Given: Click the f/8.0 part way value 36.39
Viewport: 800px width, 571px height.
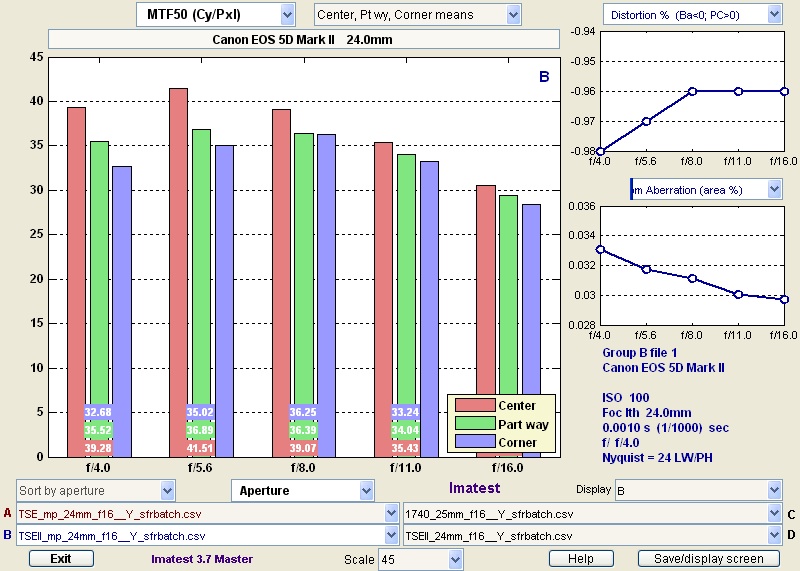Looking at the screenshot, I should coord(303,430).
